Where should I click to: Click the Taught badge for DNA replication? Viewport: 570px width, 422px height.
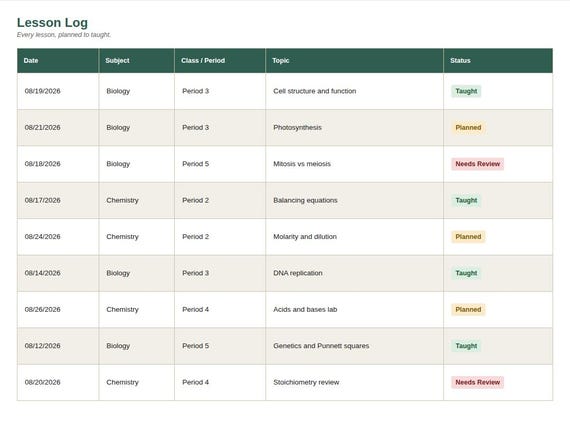[466, 273]
